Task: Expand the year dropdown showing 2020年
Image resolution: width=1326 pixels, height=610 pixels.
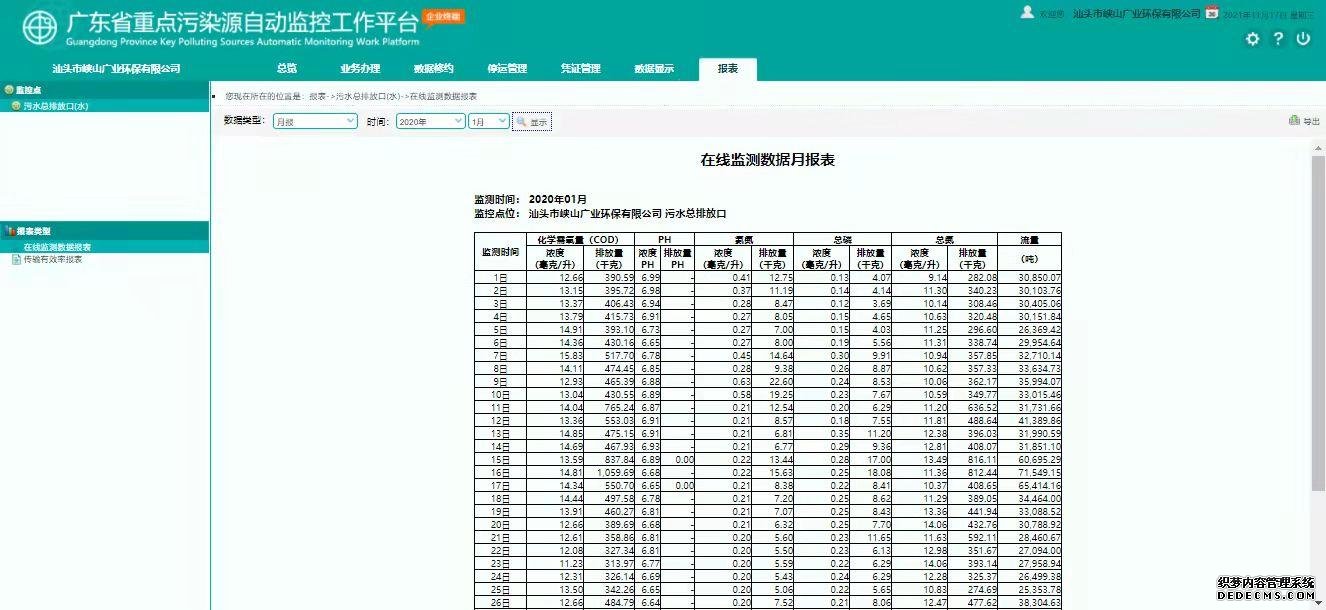Action: tap(430, 121)
